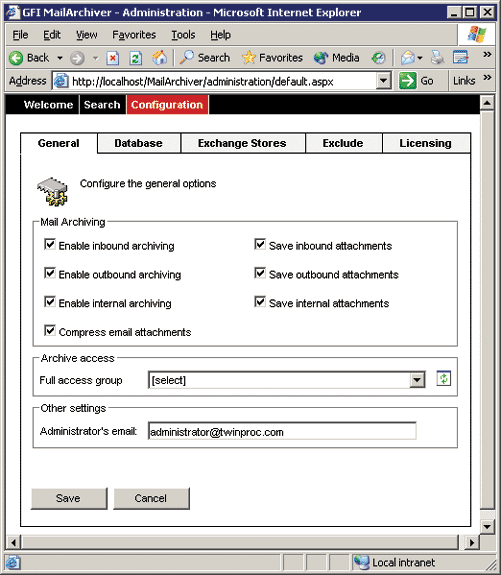
Task: Click the Back arrow icon
Action: 16,58
